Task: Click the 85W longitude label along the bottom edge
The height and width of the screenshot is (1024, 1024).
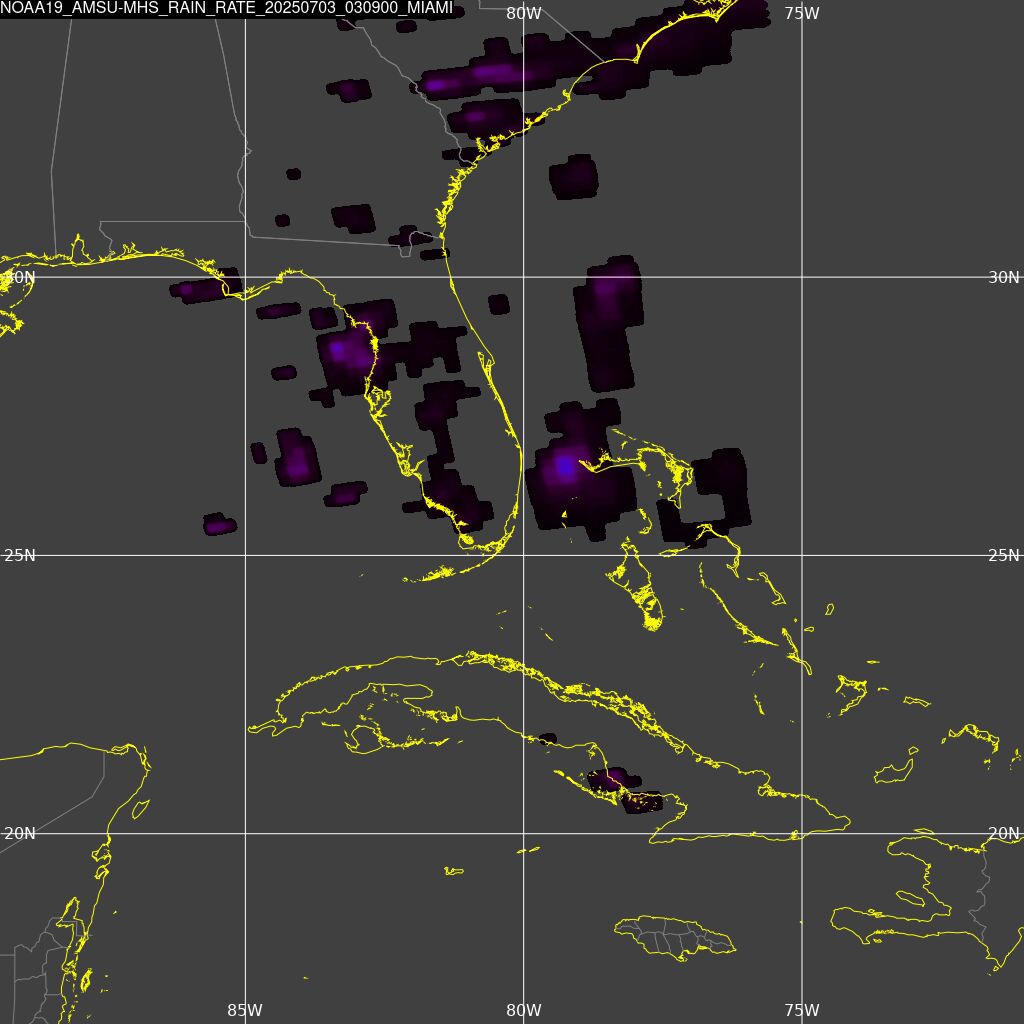Action: pos(245,1010)
